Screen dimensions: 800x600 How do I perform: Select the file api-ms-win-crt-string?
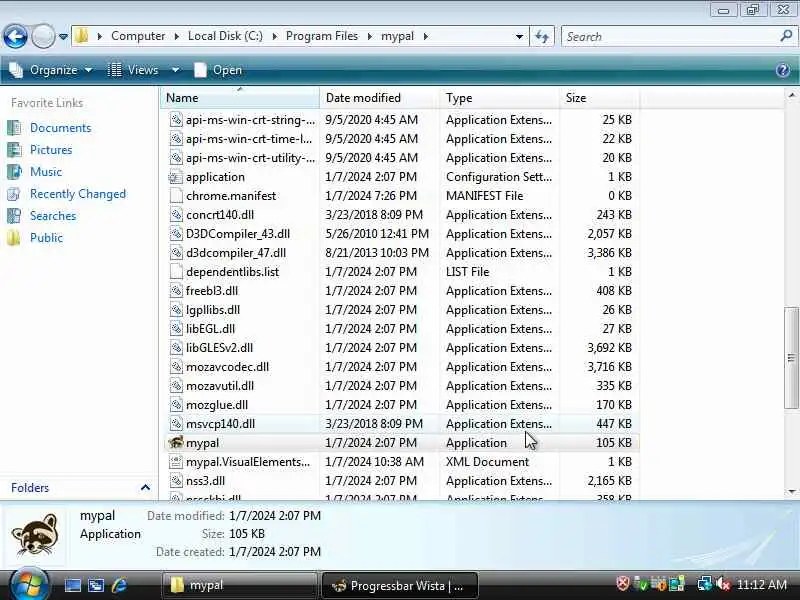(250, 120)
